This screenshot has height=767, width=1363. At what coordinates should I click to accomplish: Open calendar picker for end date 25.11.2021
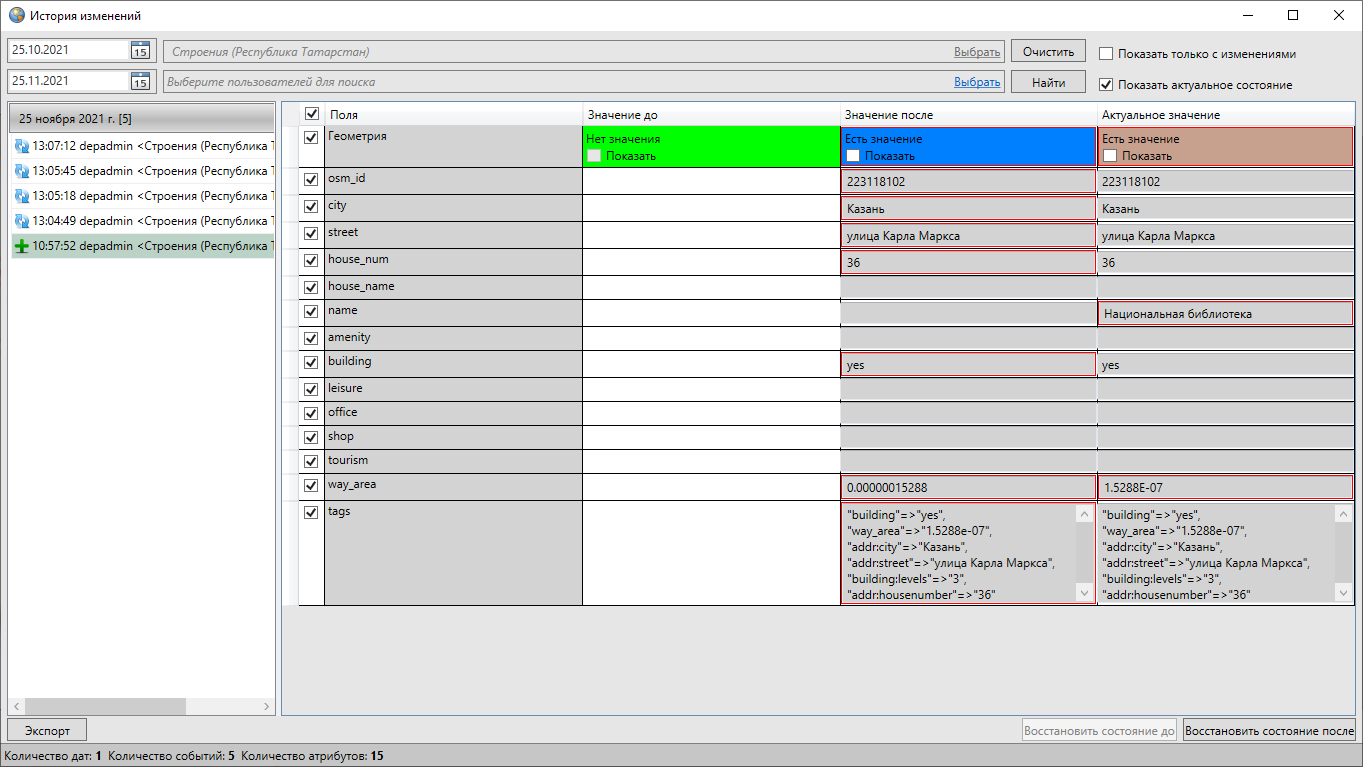tap(140, 81)
